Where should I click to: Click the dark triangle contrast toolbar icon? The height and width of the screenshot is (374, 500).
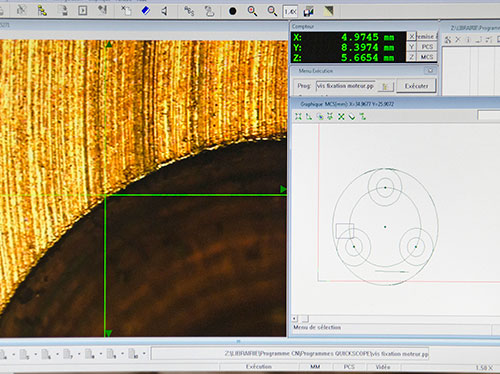pyautogui.click(x=328, y=11)
